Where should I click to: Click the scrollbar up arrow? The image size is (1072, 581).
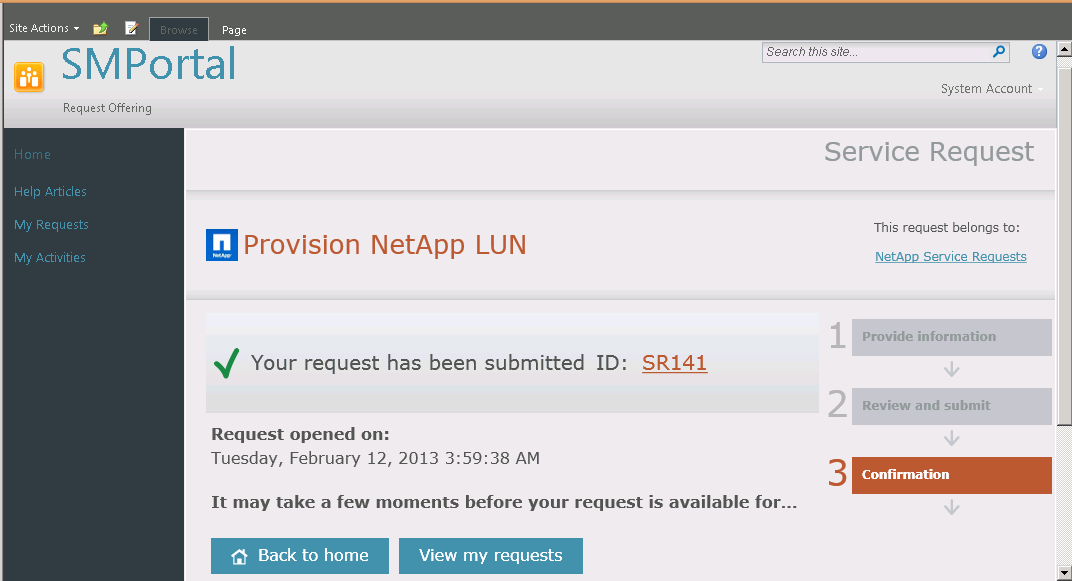click(x=1064, y=49)
